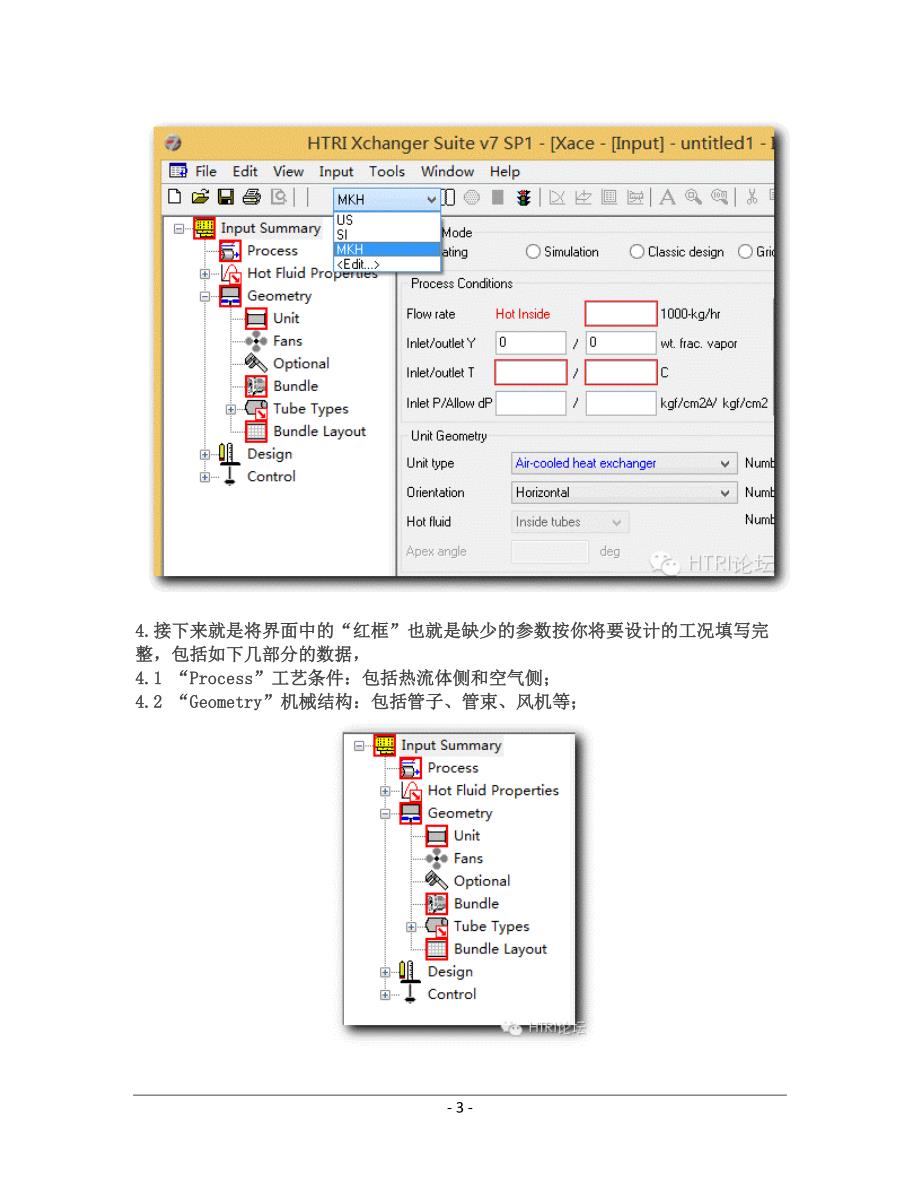Open the Tools menu

point(387,172)
